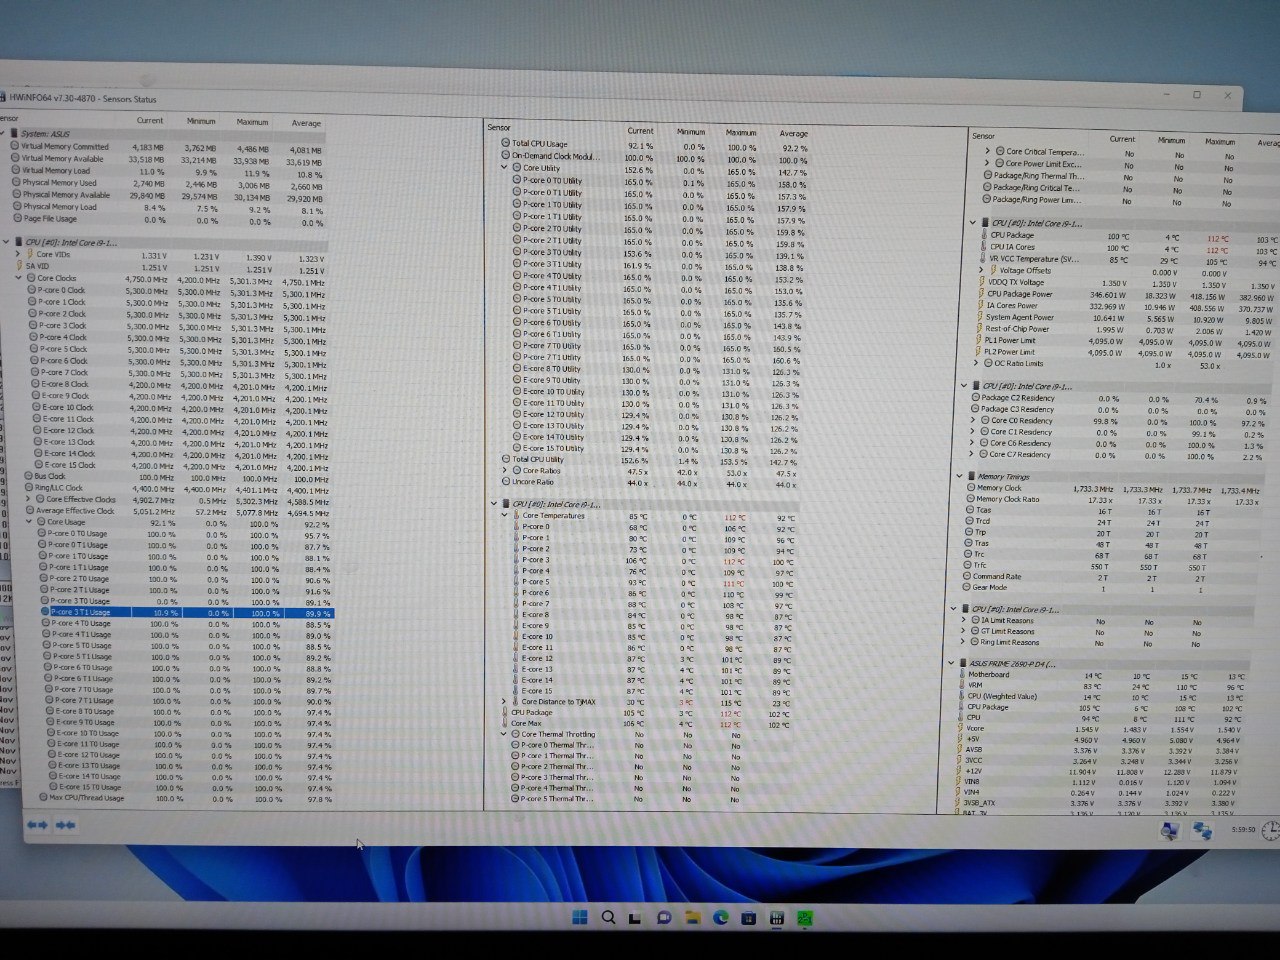
Task: Collapse the ASUS PRIME Z690-P D4 group
Action: pyautogui.click(x=951, y=663)
